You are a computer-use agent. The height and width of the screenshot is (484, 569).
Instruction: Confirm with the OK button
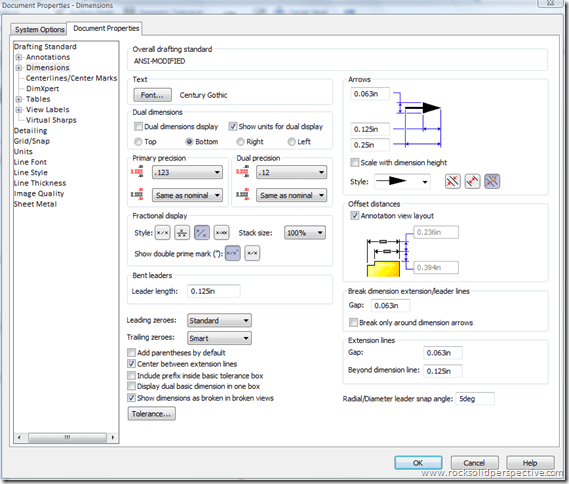(418, 463)
